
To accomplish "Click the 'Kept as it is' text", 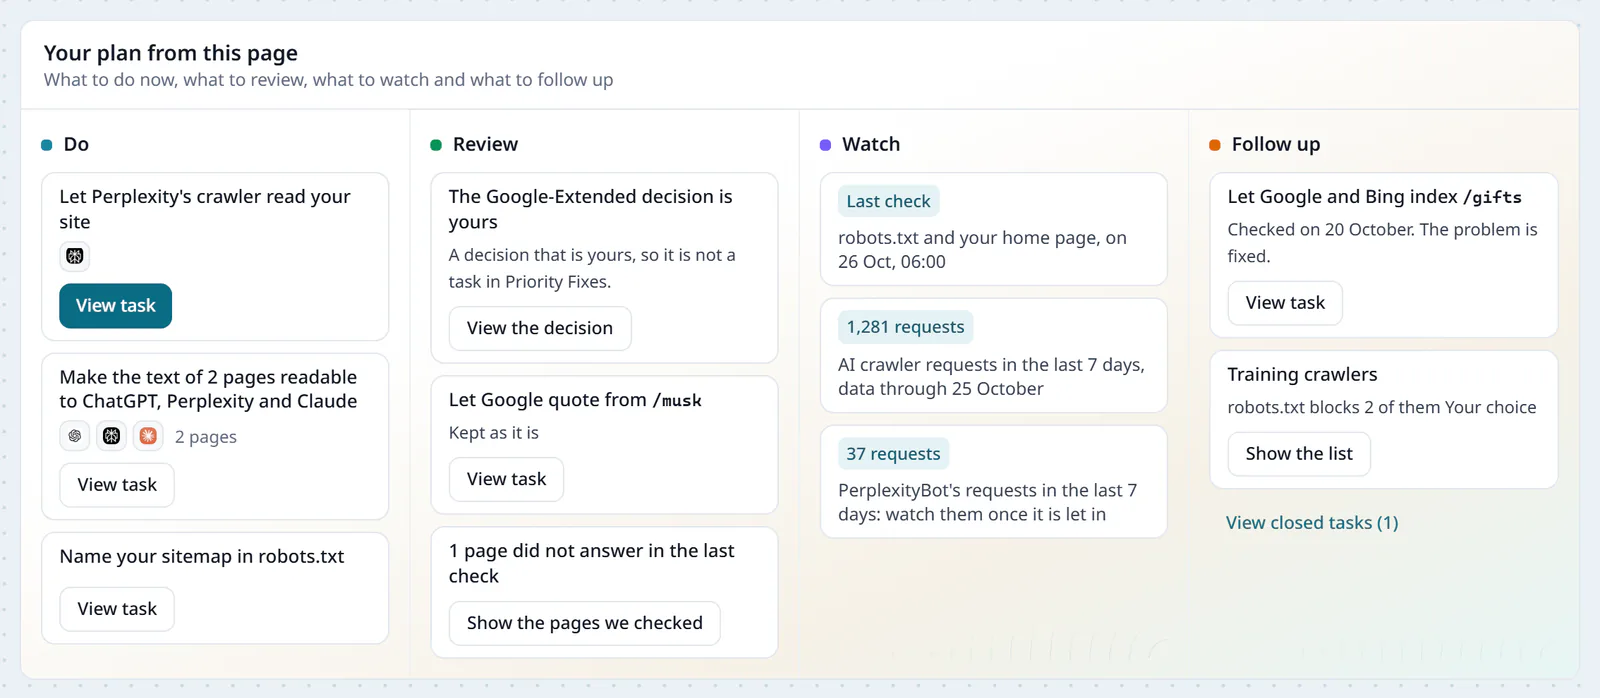I will 493,433.
